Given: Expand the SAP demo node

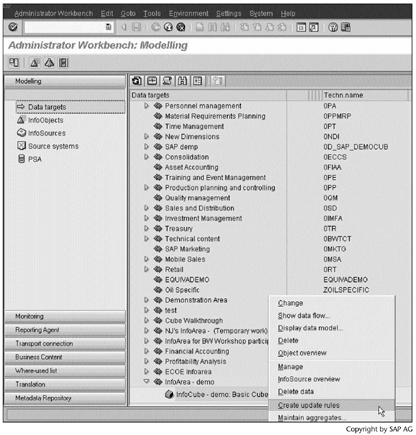Looking at the screenshot, I should point(146,147).
